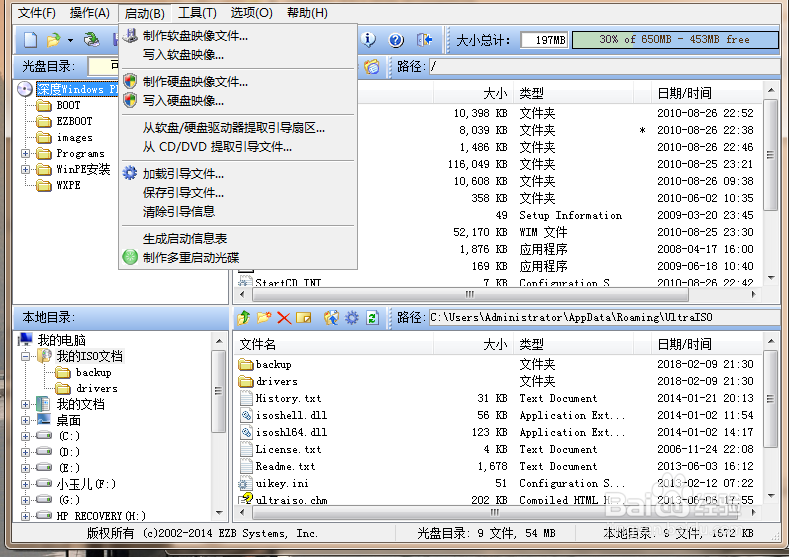The height and width of the screenshot is (557, 789).
Task: Click the disc properties folder icon near 路径
Action: (x=371, y=66)
